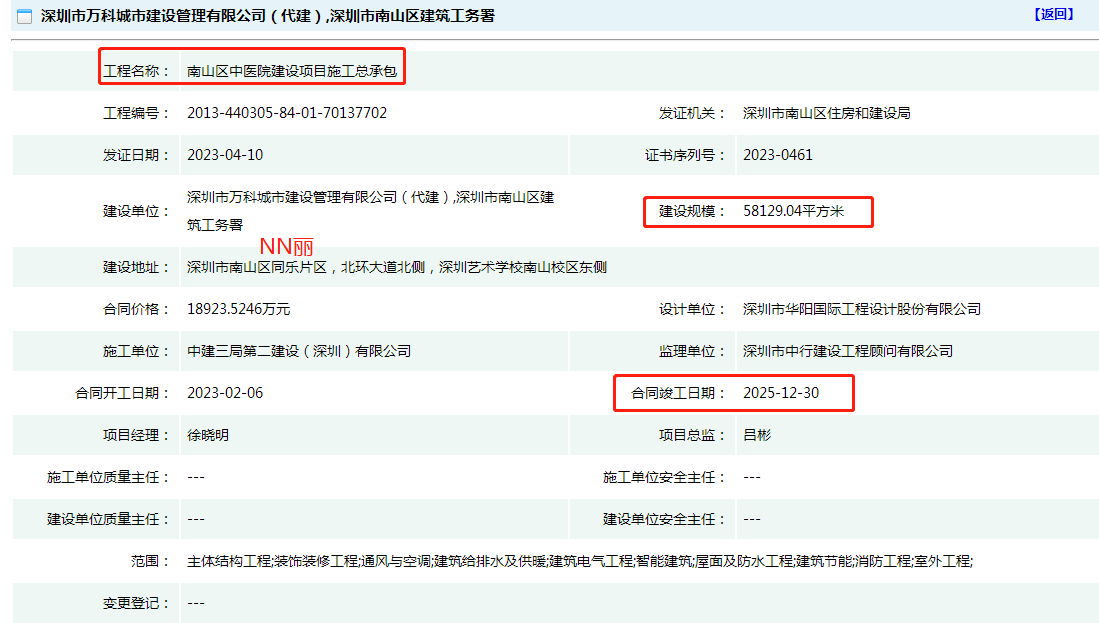Click design unit 深圳市华阳国际工程设计股份有限公司

[861, 309]
